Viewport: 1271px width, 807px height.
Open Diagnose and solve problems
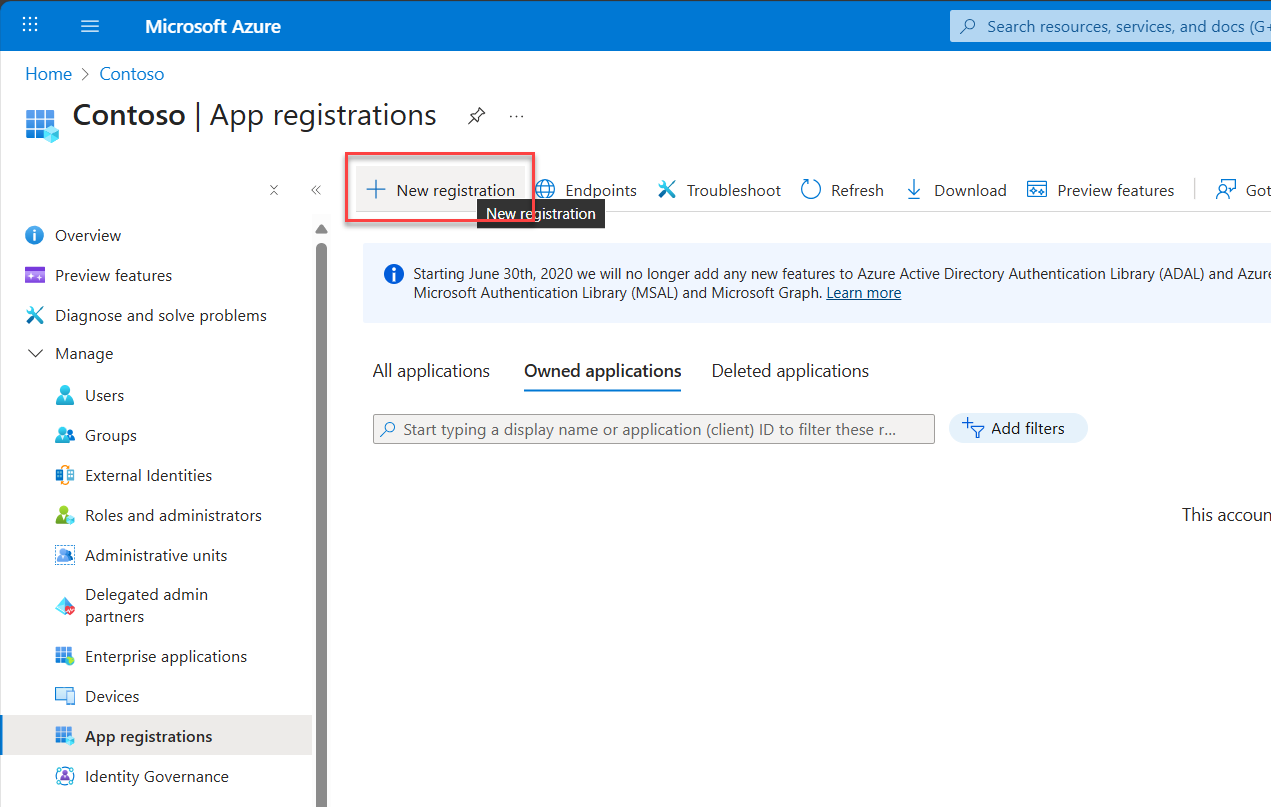click(x=156, y=316)
